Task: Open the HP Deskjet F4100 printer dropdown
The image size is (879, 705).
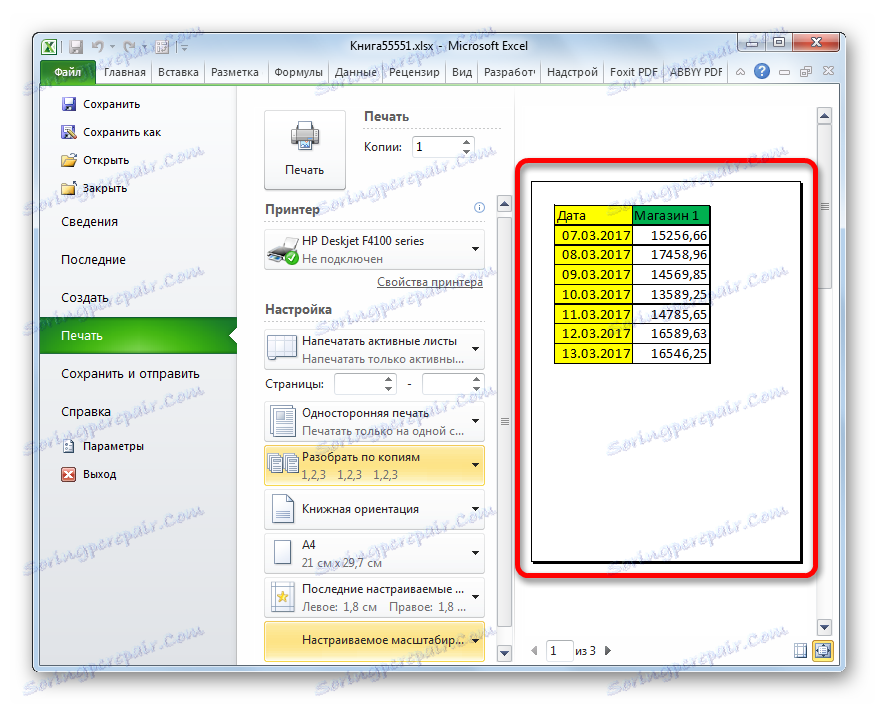Action: tap(374, 250)
